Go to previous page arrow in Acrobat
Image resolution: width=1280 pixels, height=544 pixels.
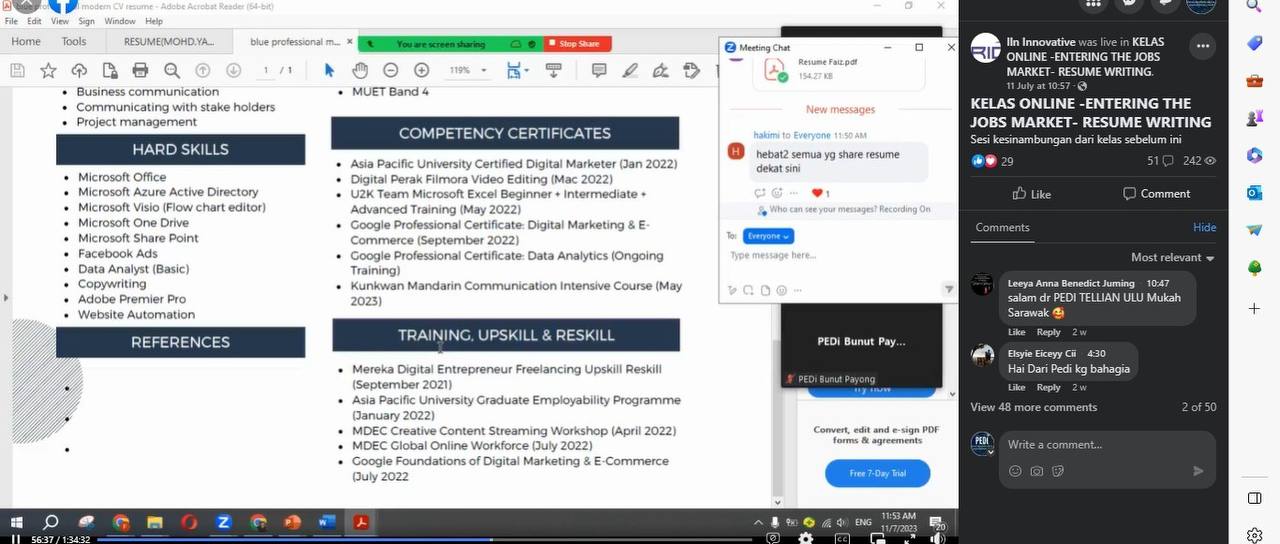click(x=202, y=70)
